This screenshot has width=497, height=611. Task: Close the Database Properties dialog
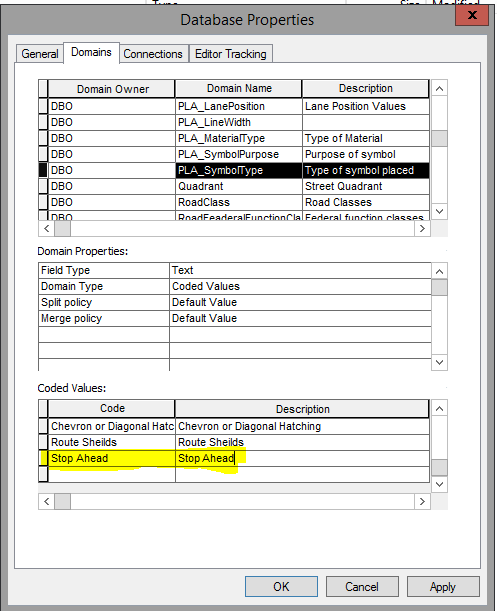coord(472,15)
